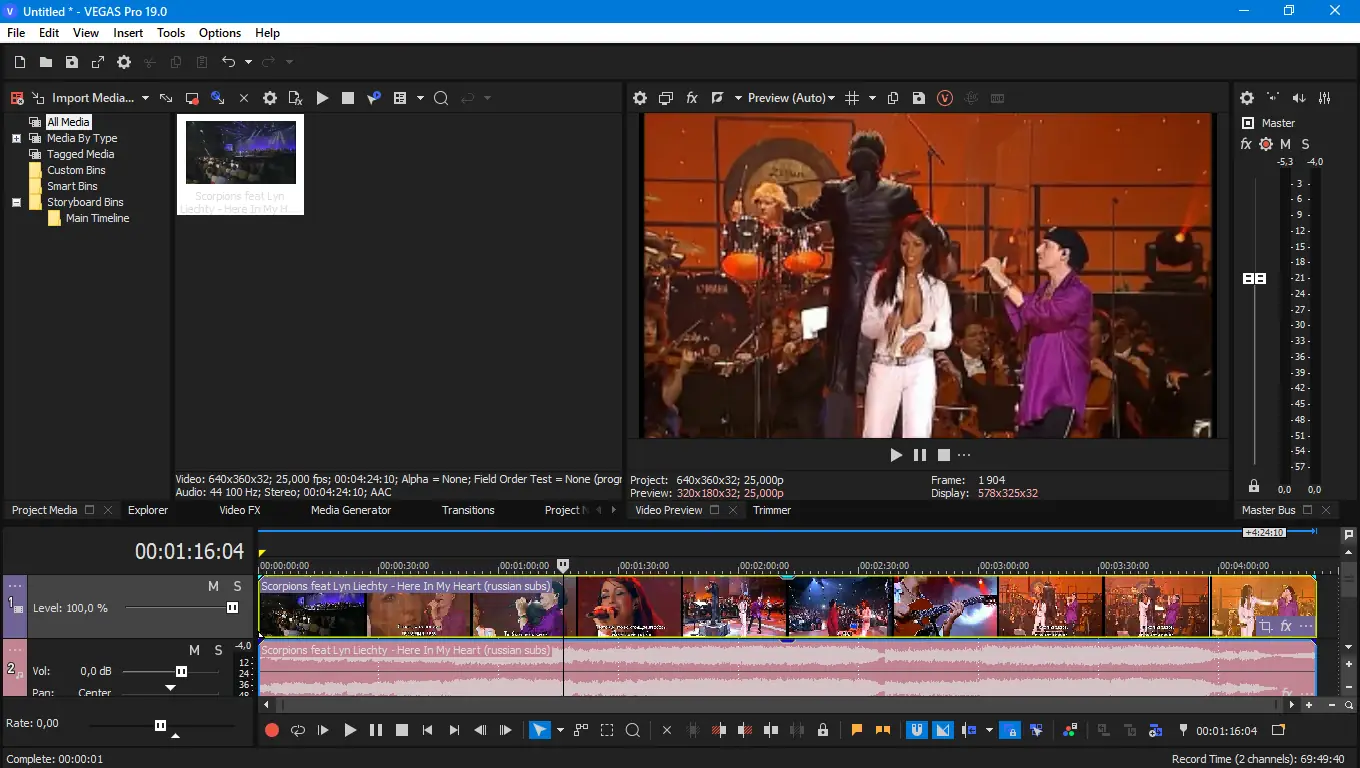Mute the Master bus with M

pos(1286,144)
